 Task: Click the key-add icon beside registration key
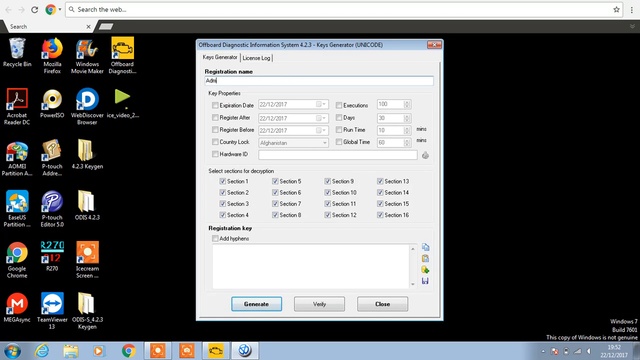[x=425, y=270]
